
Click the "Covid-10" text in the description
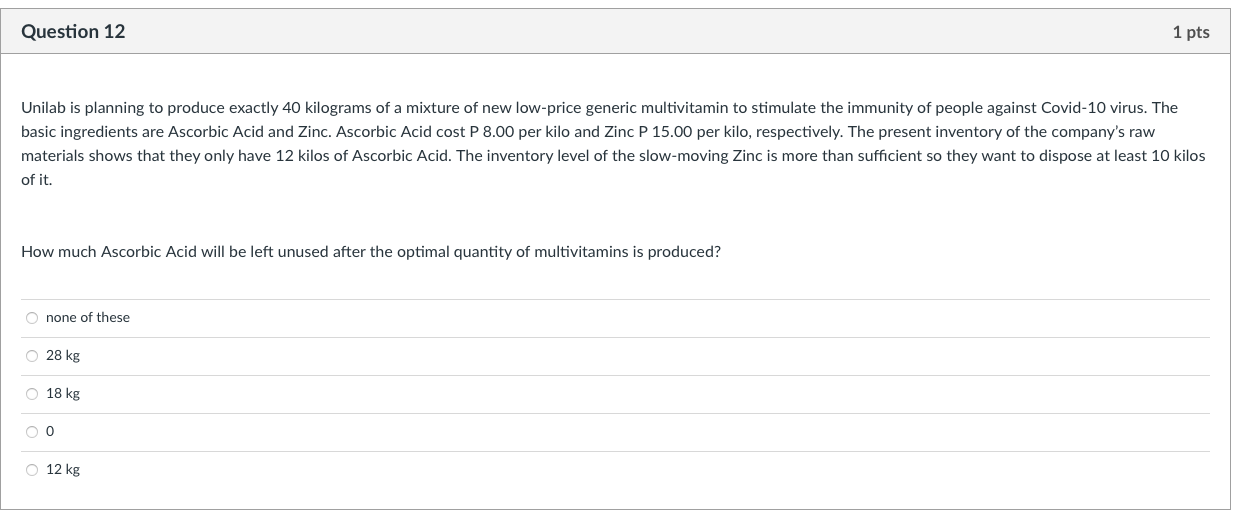1070,107
